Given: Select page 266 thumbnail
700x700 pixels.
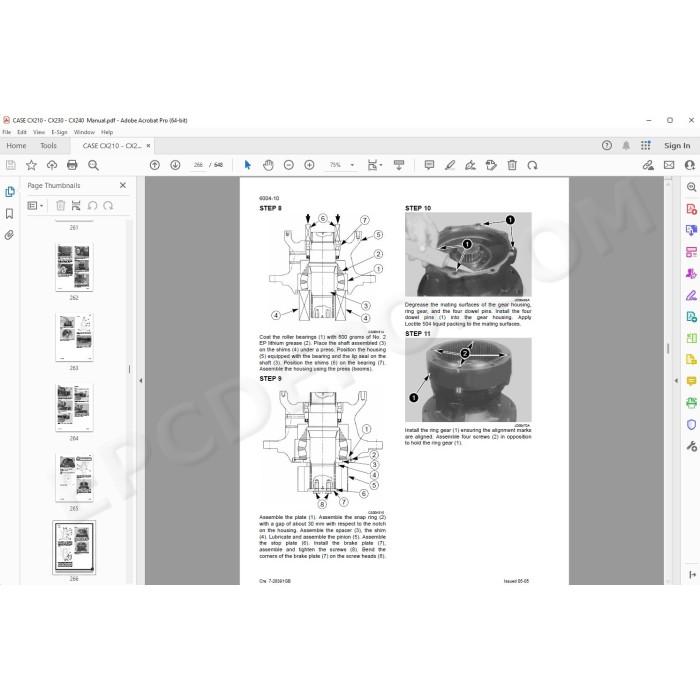Looking at the screenshot, I should pos(74,547).
